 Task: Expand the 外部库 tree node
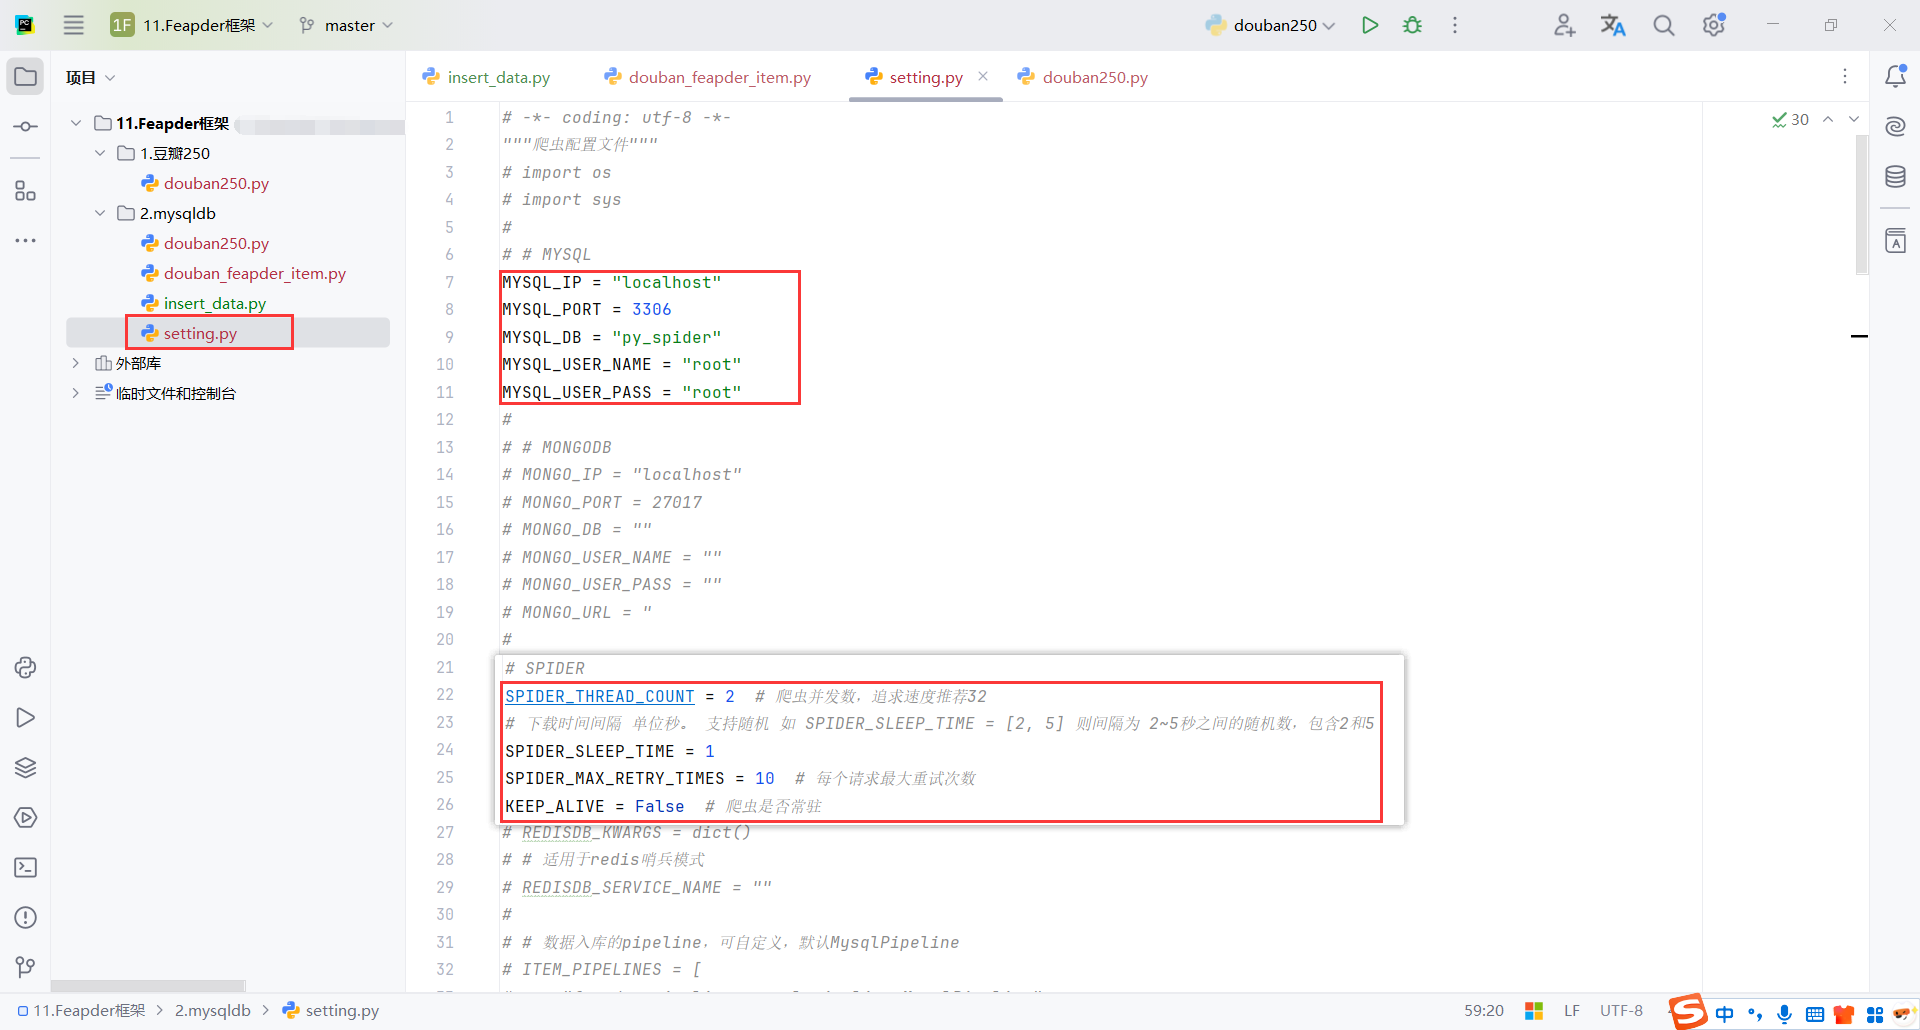click(76, 363)
